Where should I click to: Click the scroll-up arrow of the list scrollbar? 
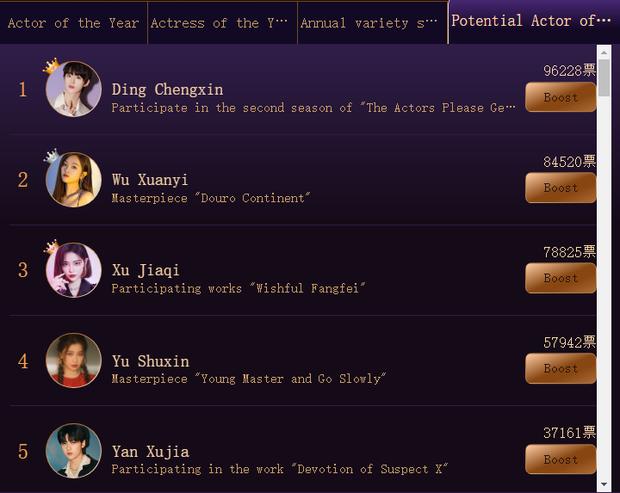pyautogui.click(x=604, y=51)
